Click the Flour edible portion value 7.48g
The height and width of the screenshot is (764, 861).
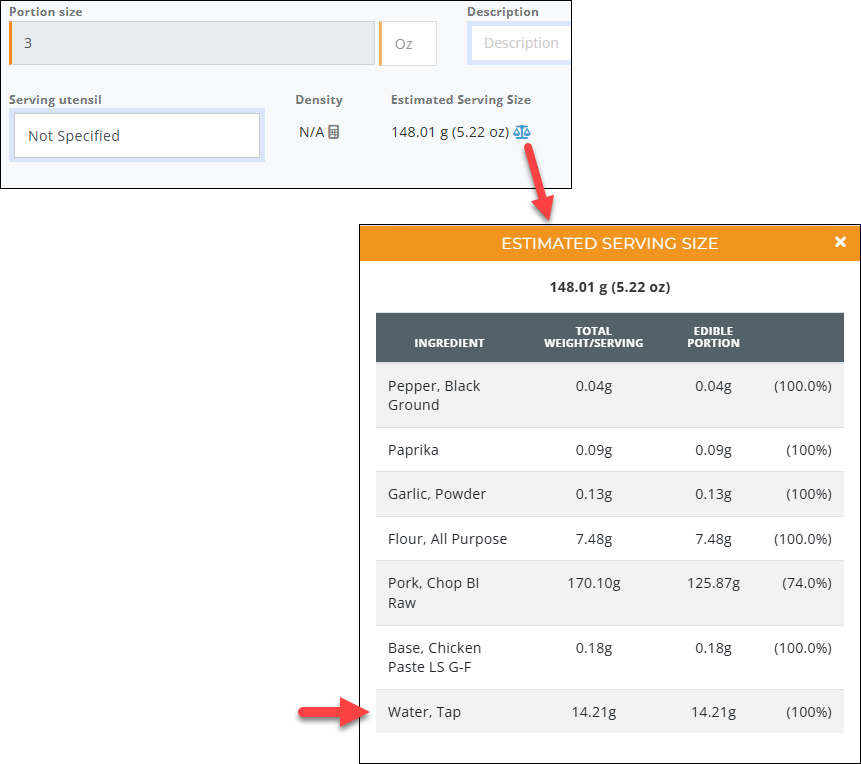(713, 539)
